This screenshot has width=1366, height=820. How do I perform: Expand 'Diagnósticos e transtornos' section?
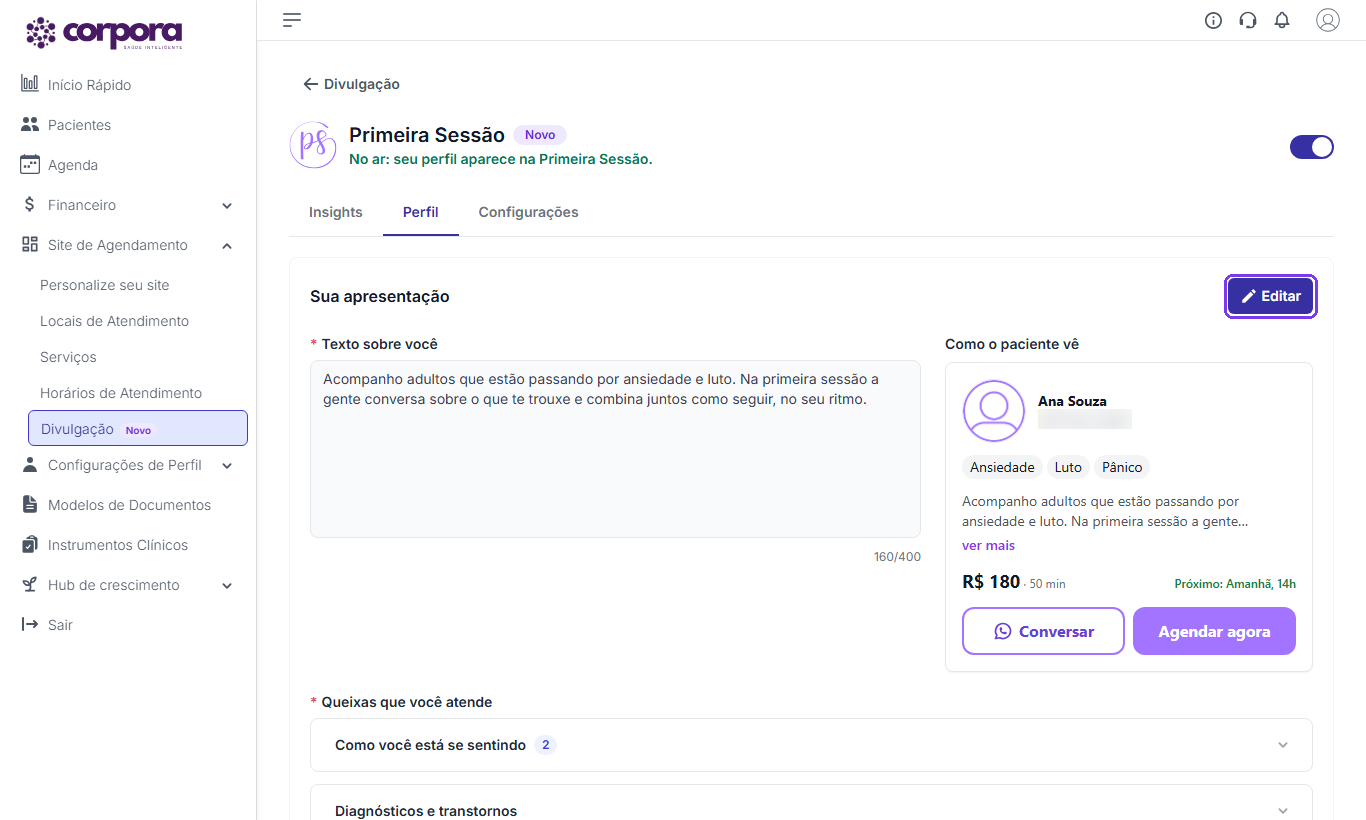click(811, 802)
